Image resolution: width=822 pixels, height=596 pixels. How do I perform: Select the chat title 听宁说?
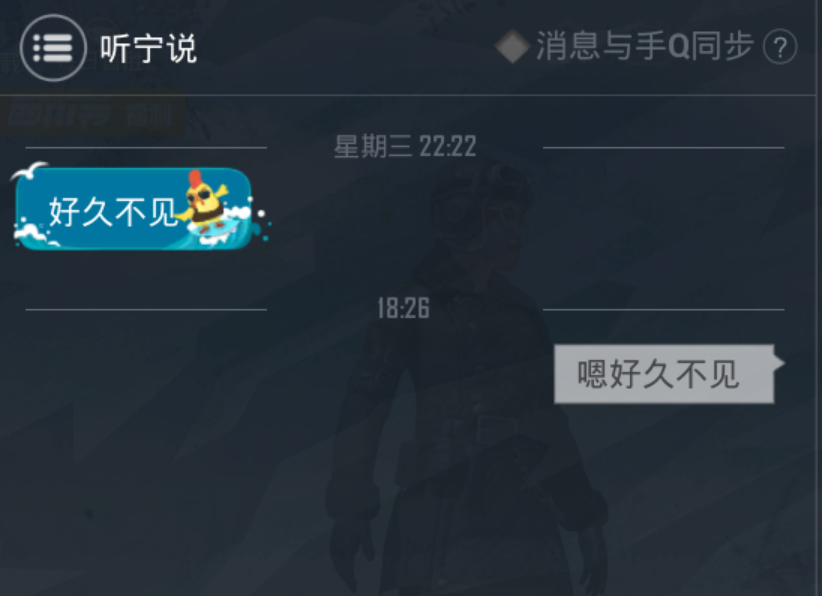[x=148, y=48]
